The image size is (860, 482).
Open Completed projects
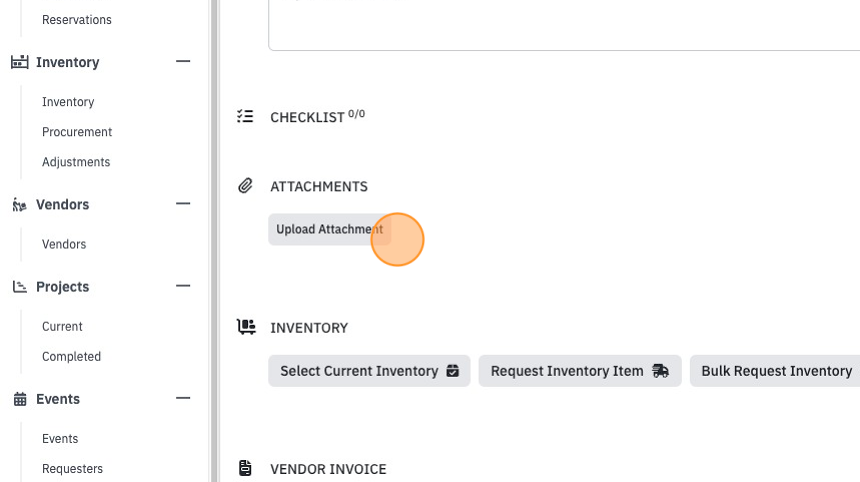[71, 357]
